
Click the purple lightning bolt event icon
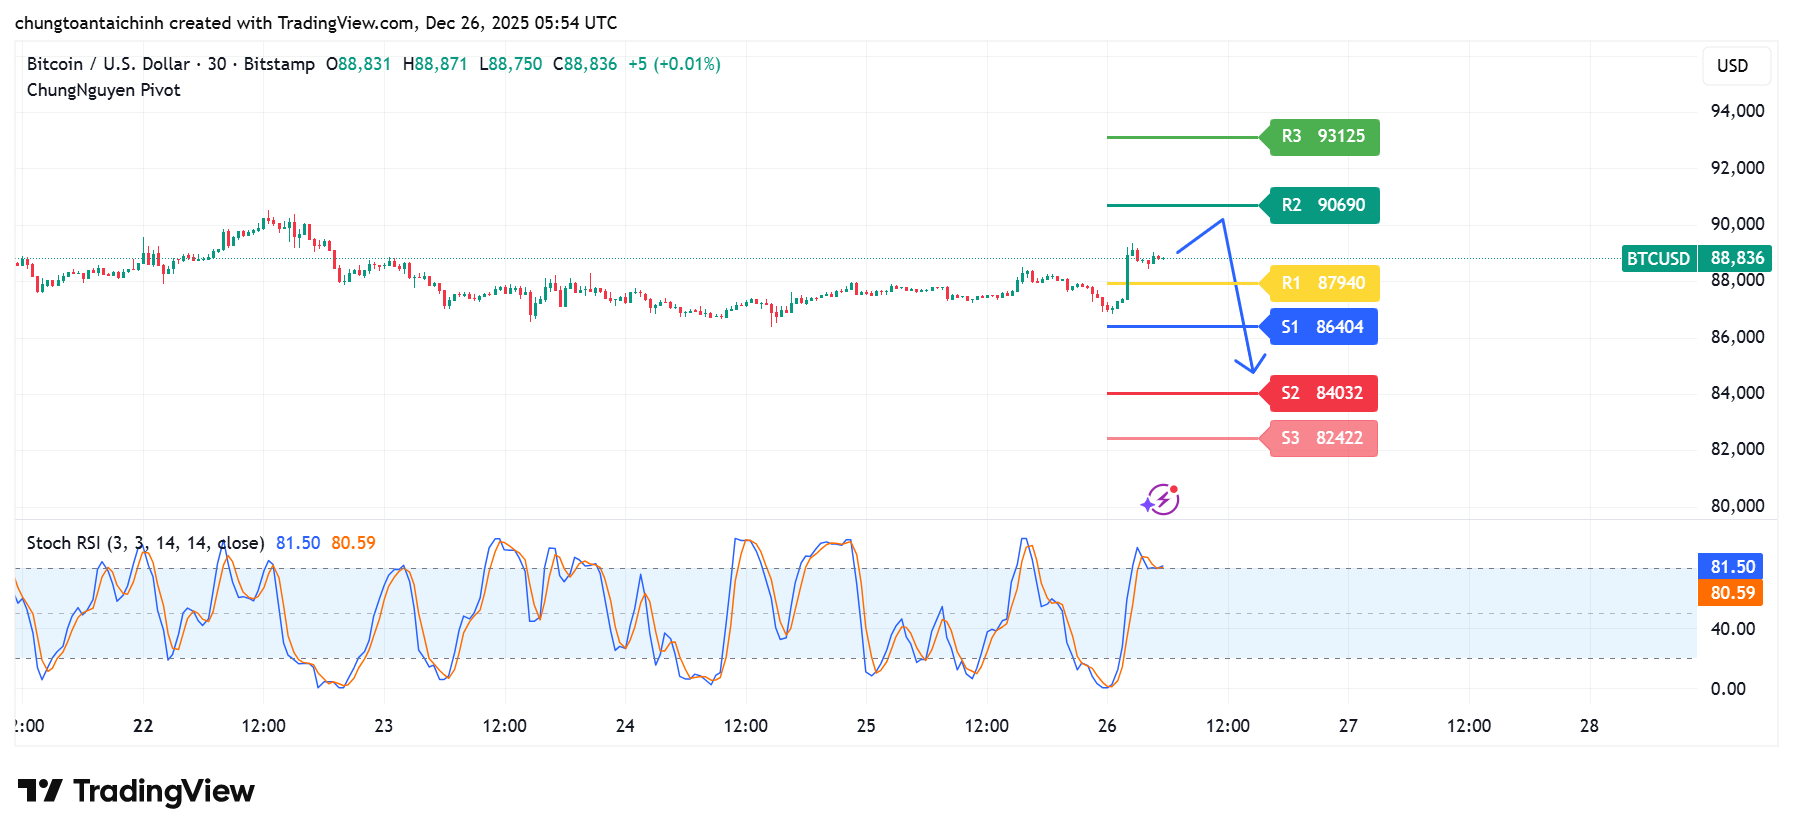[1161, 499]
